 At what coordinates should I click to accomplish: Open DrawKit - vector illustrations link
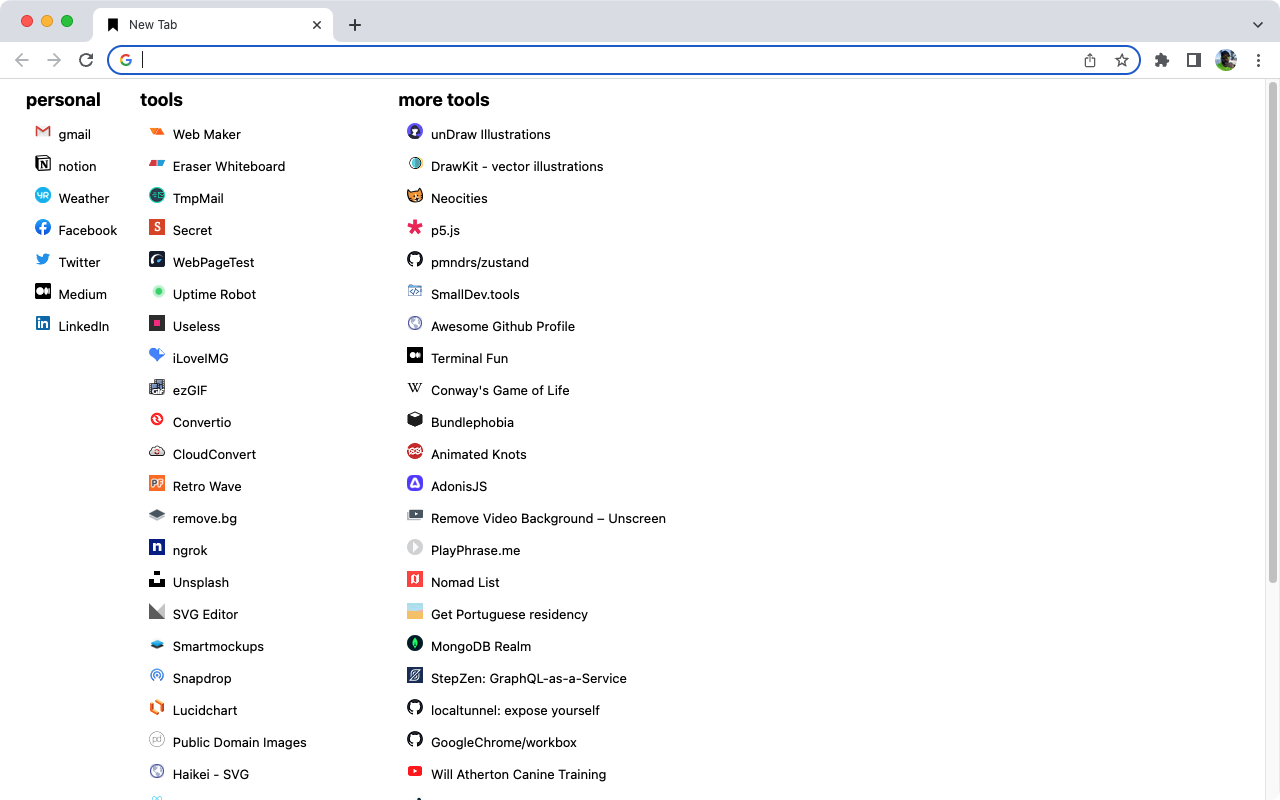pyautogui.click(x=517, y=166)
